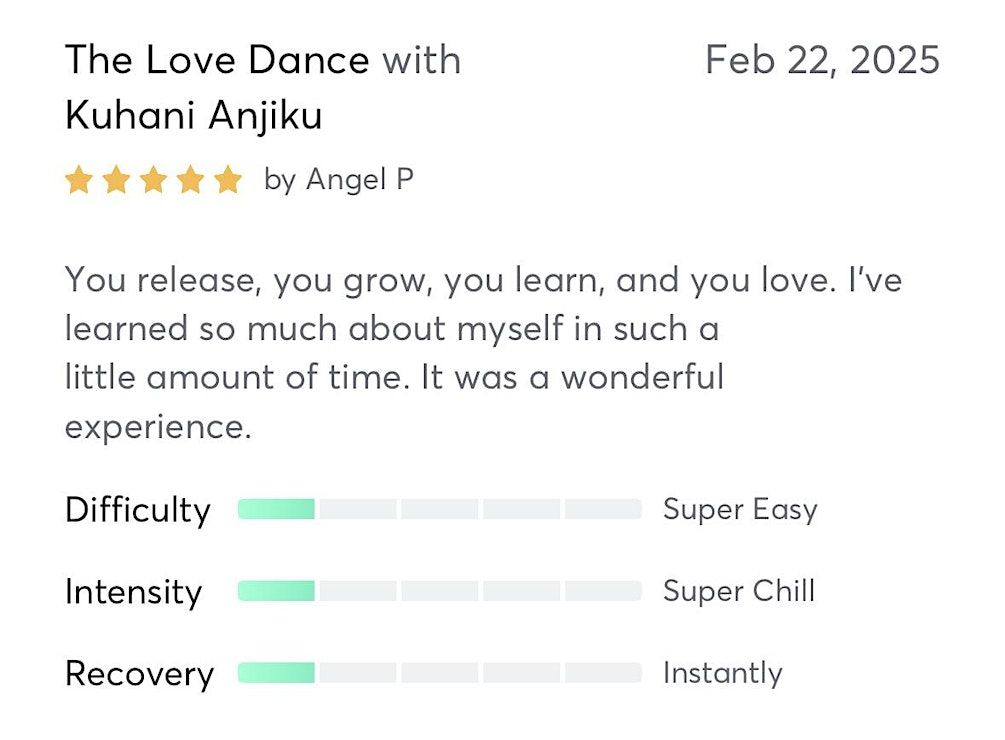The height and width of the screenshot is (740, 1005).
Task: Click the filled green Recovery bar segment
Action: pyautogui.click(x=277, y=673)
